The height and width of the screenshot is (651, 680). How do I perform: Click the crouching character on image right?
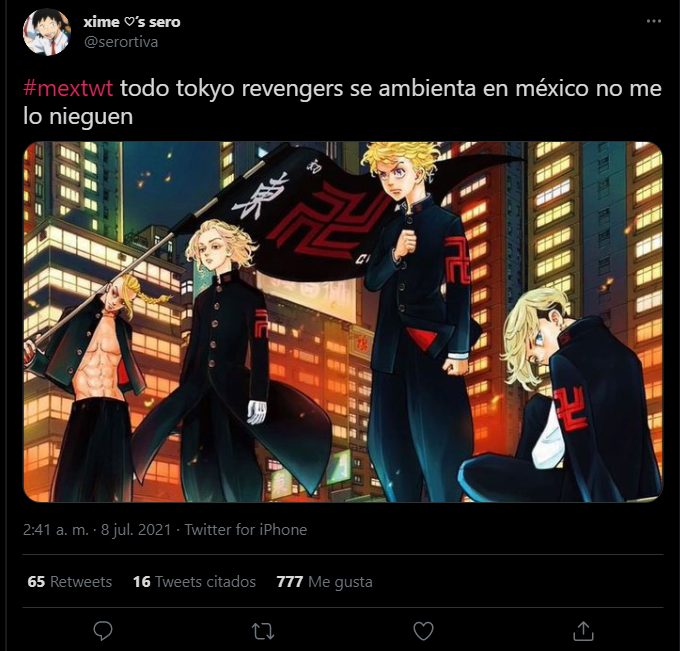[x=564, y=397]
